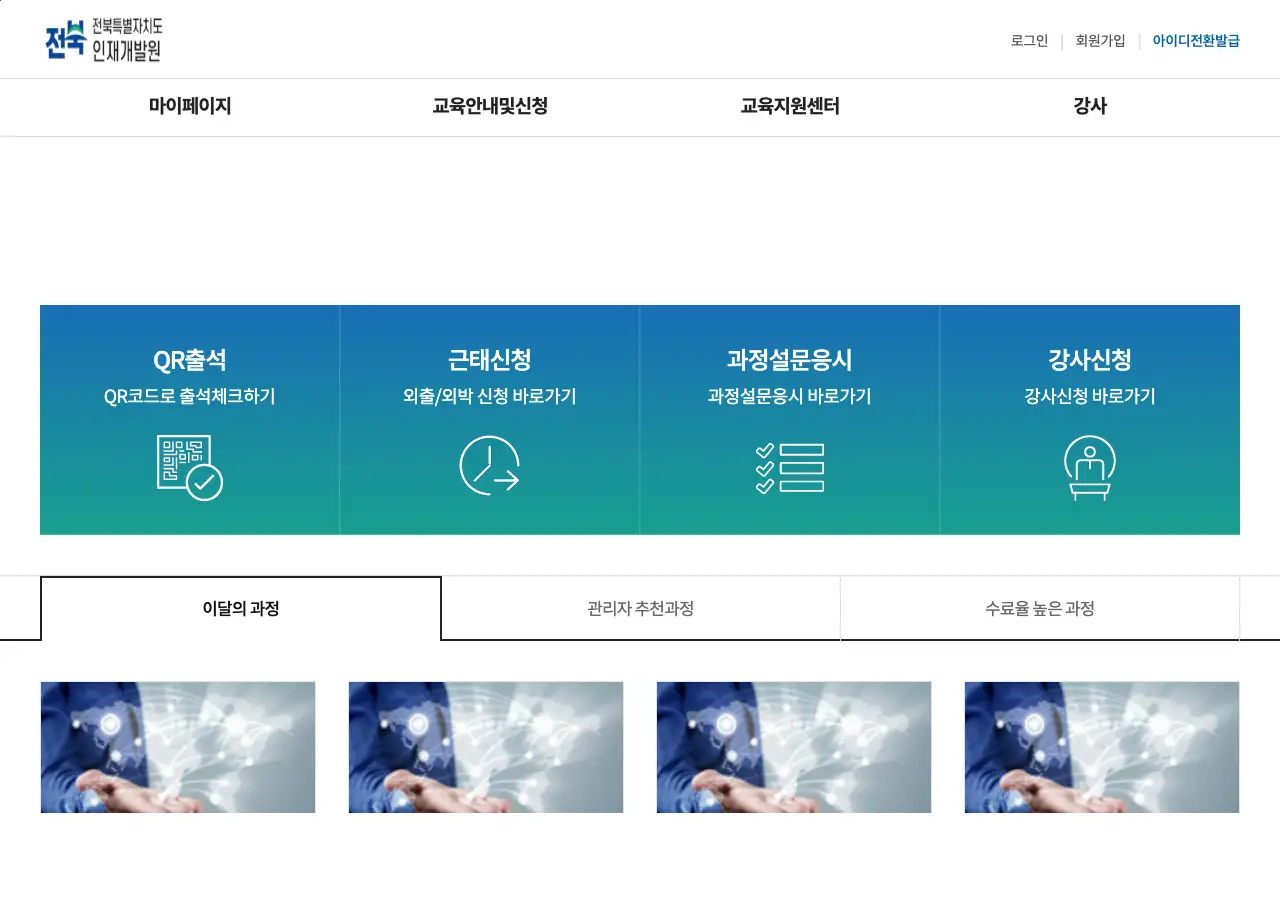Viewport: 1280px width, 900px height.
Task: Open the 교육안내및신청 menu
Action: click(490, 106)
